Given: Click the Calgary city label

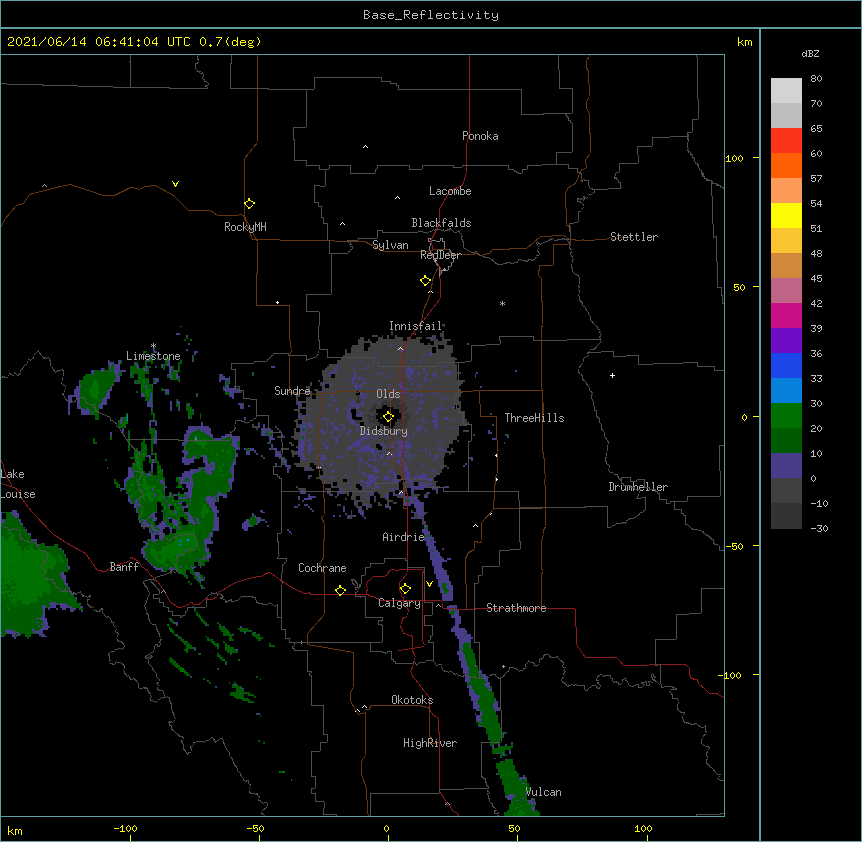Looking at the screenshot, I should click(399, 603).
